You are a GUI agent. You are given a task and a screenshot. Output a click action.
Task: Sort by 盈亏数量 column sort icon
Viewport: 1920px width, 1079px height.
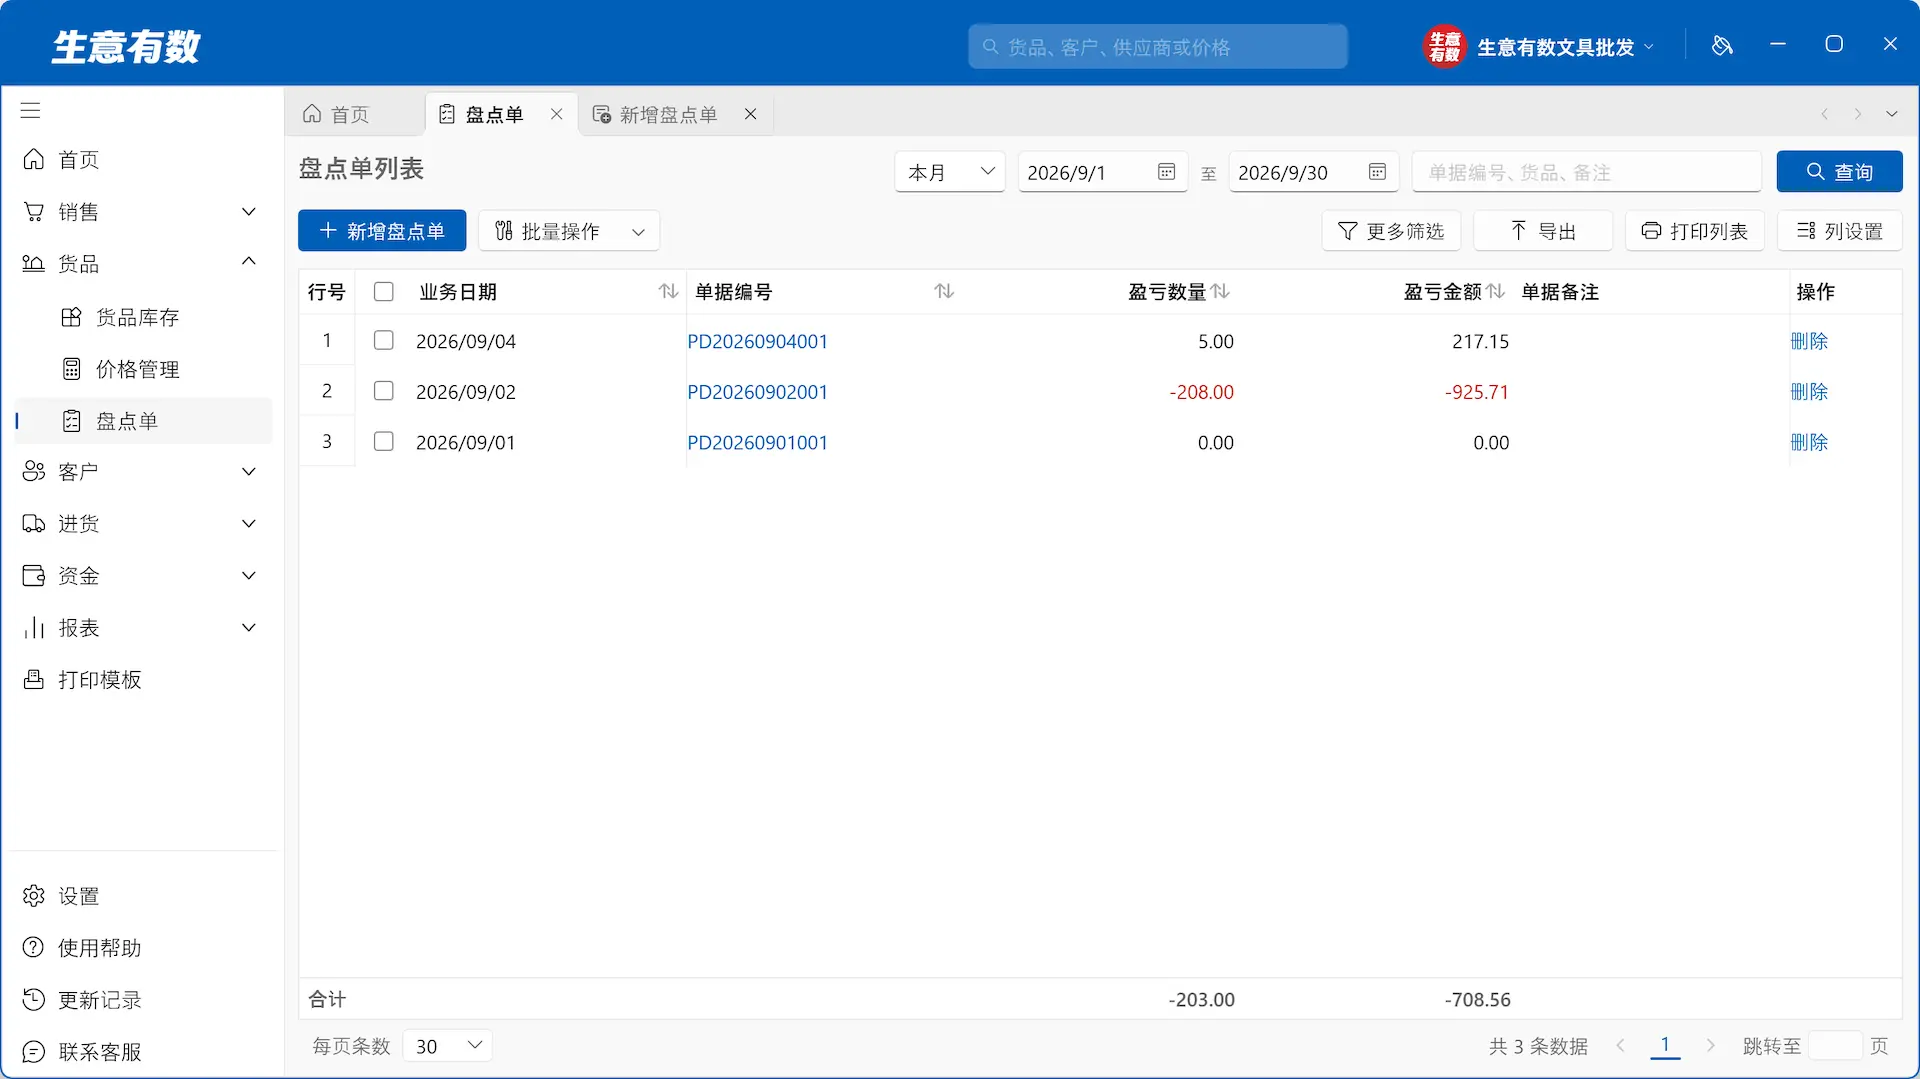click(1220, 291)
